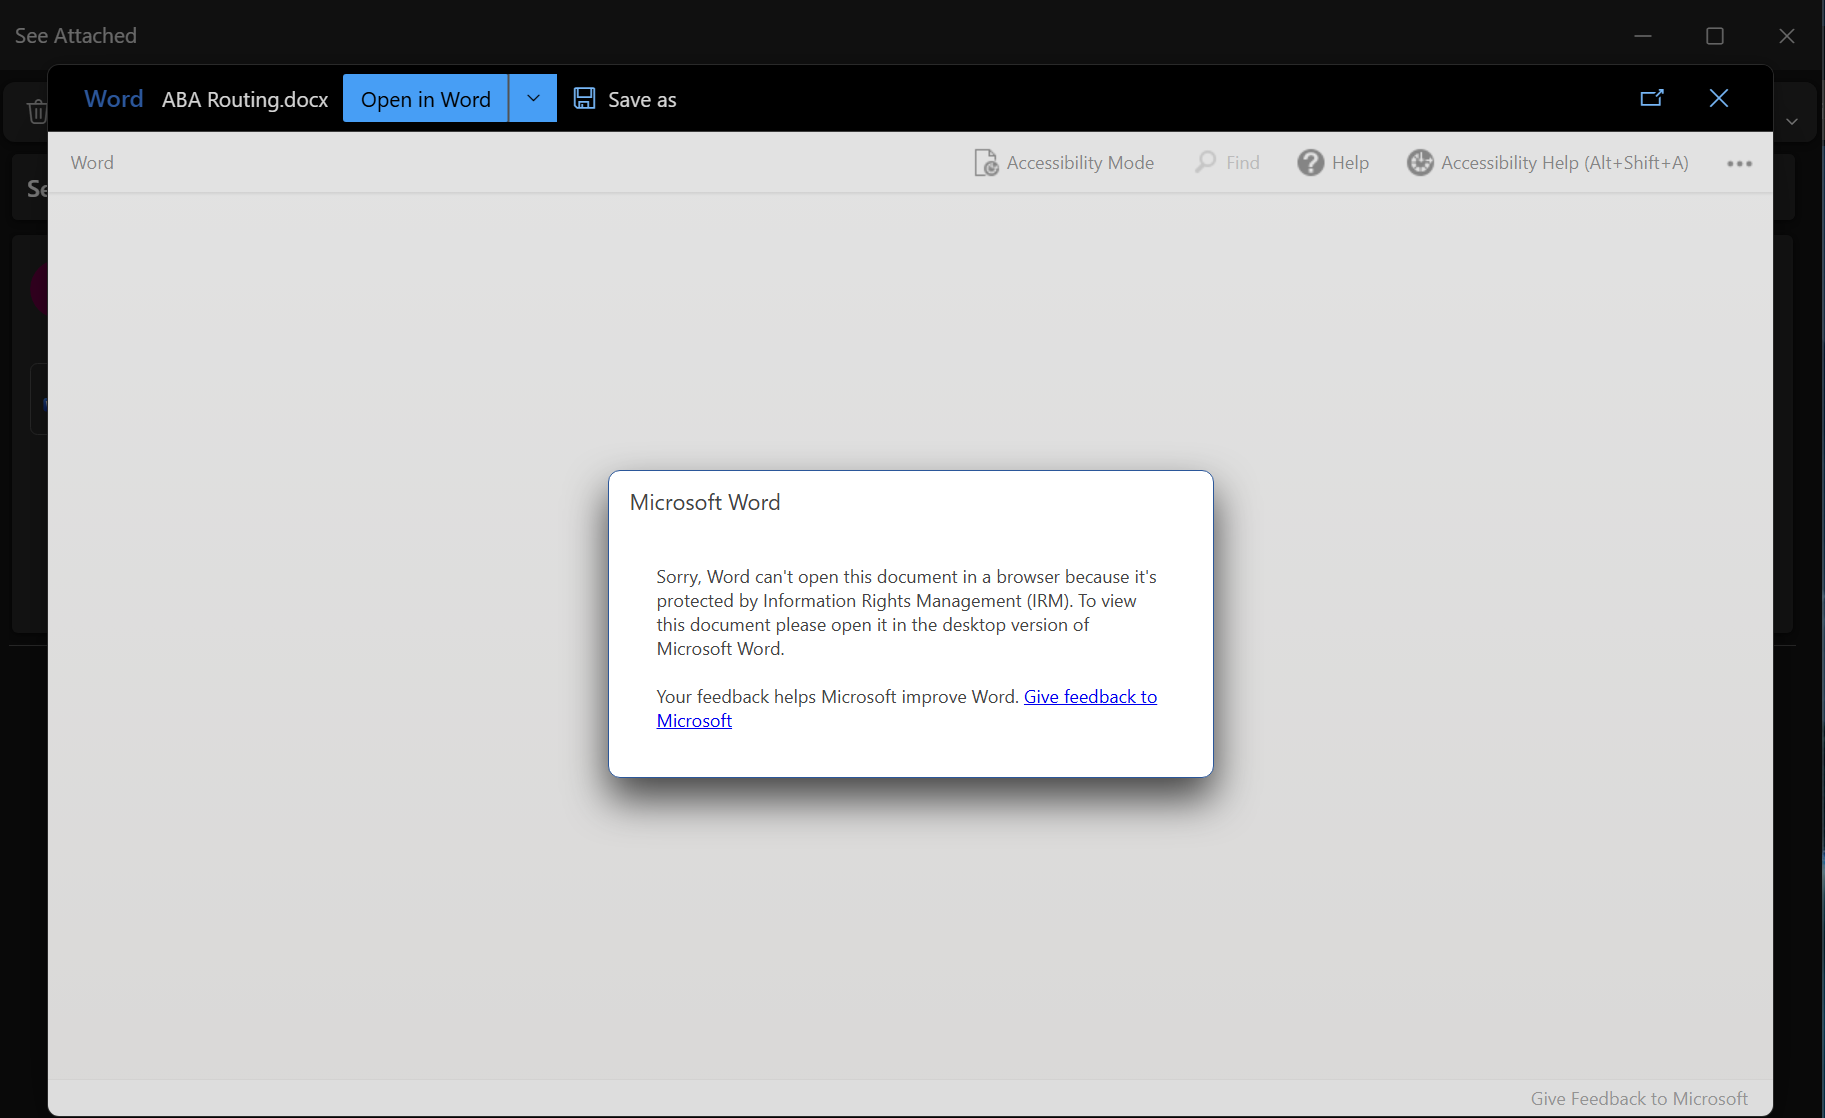
Task: Click the blue Word logo text
Action: click(x=114, y=99)
